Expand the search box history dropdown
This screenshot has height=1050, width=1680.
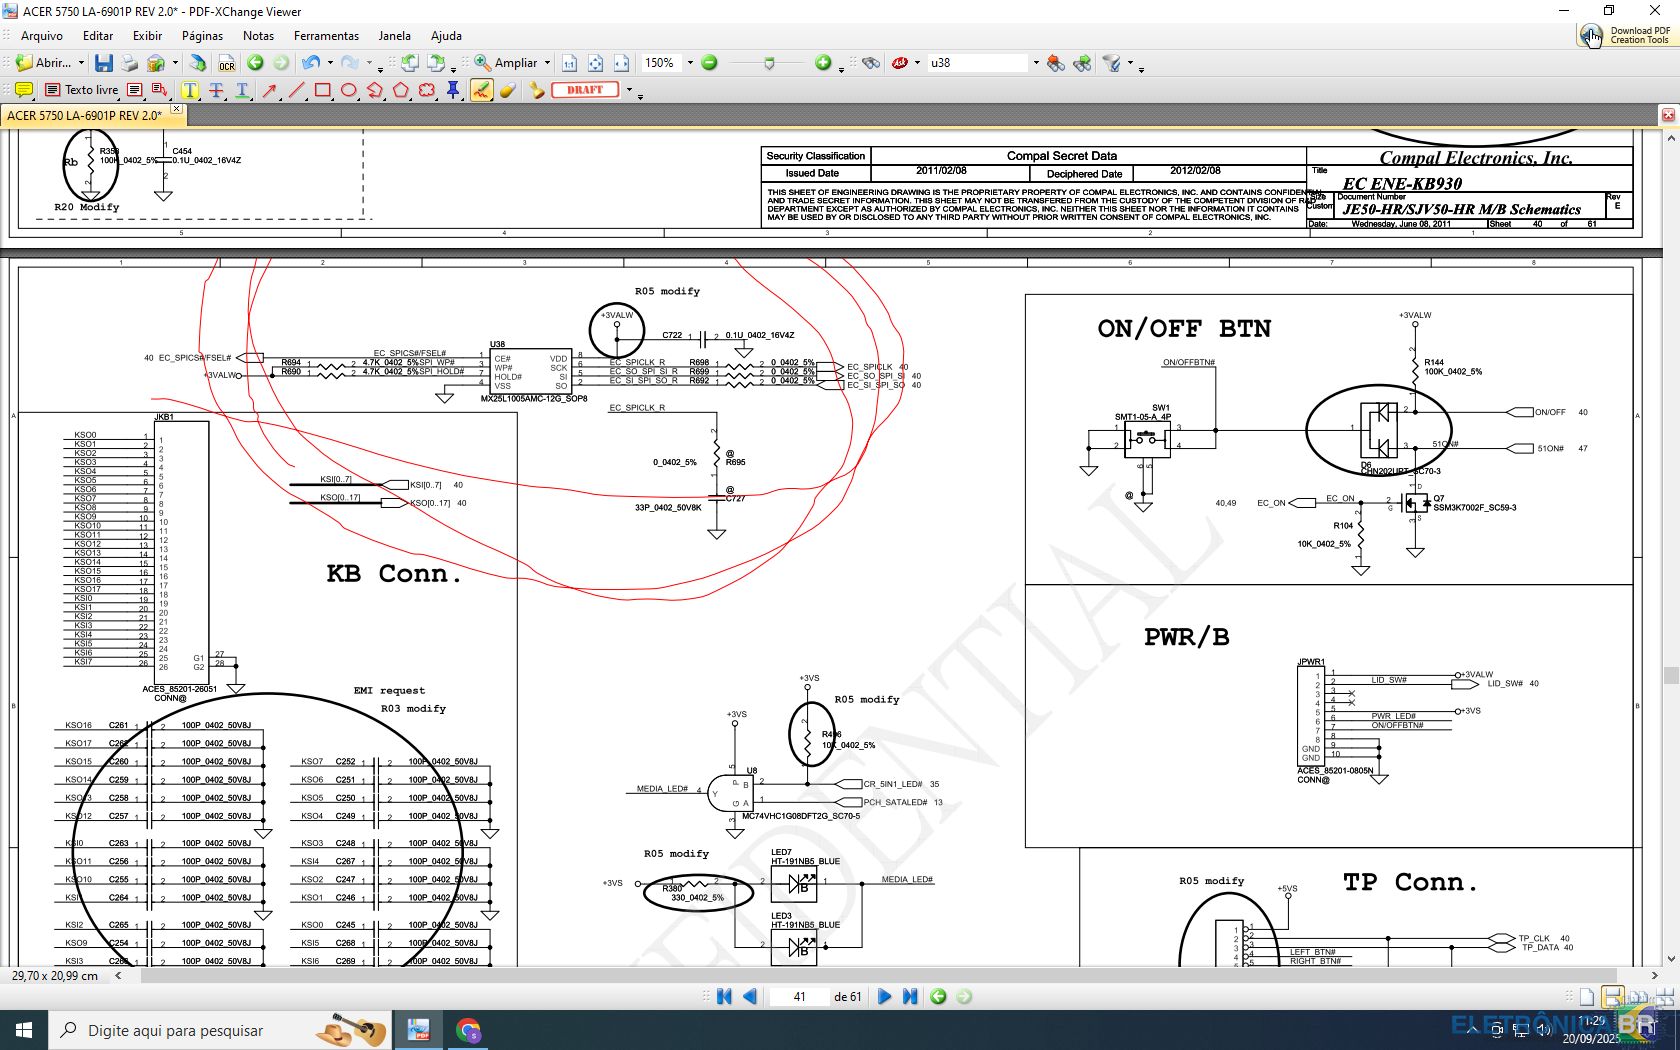pyautogui.click(x=1036, y=63)
